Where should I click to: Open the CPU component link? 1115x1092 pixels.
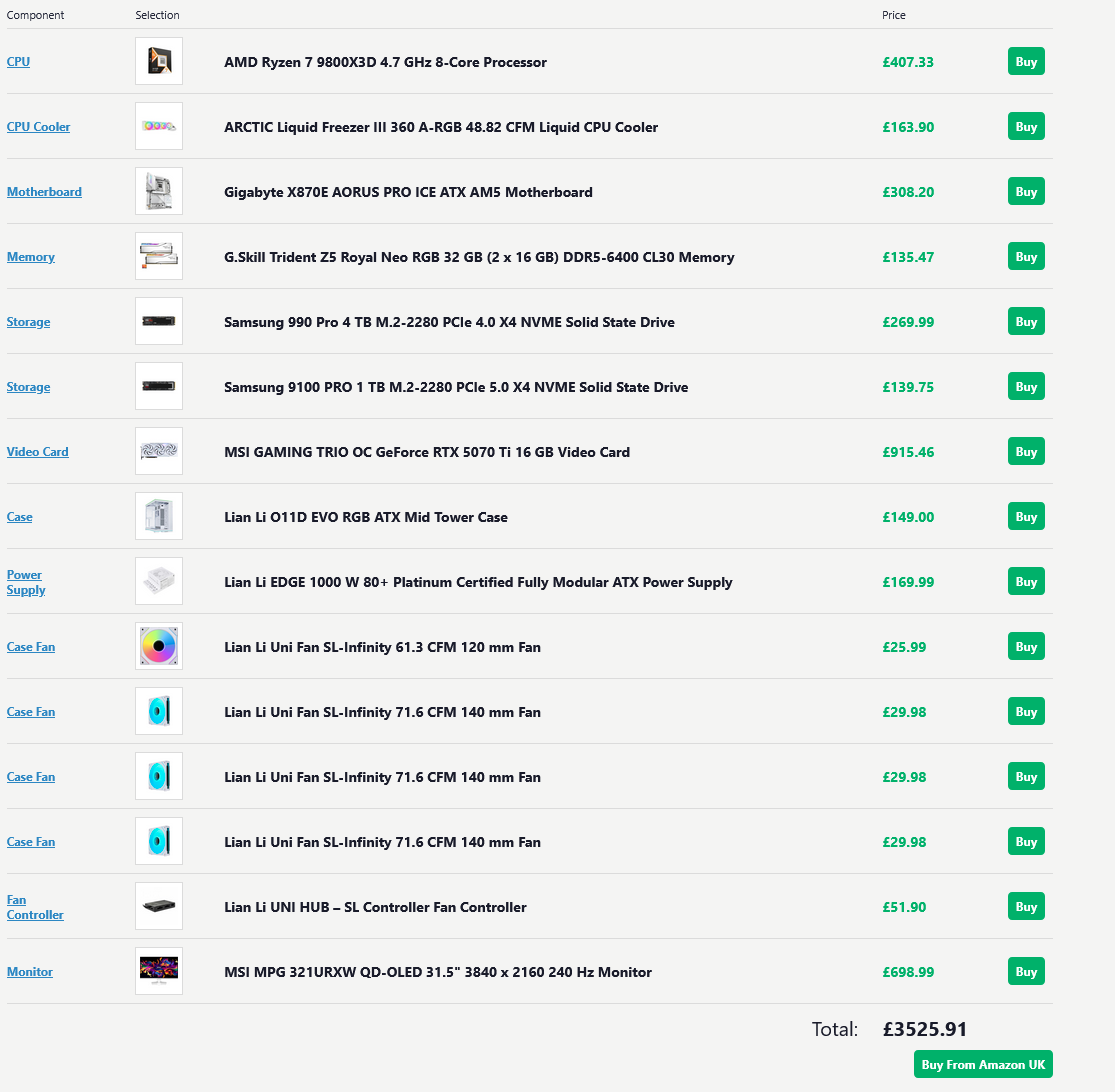(x=18, y=62)
